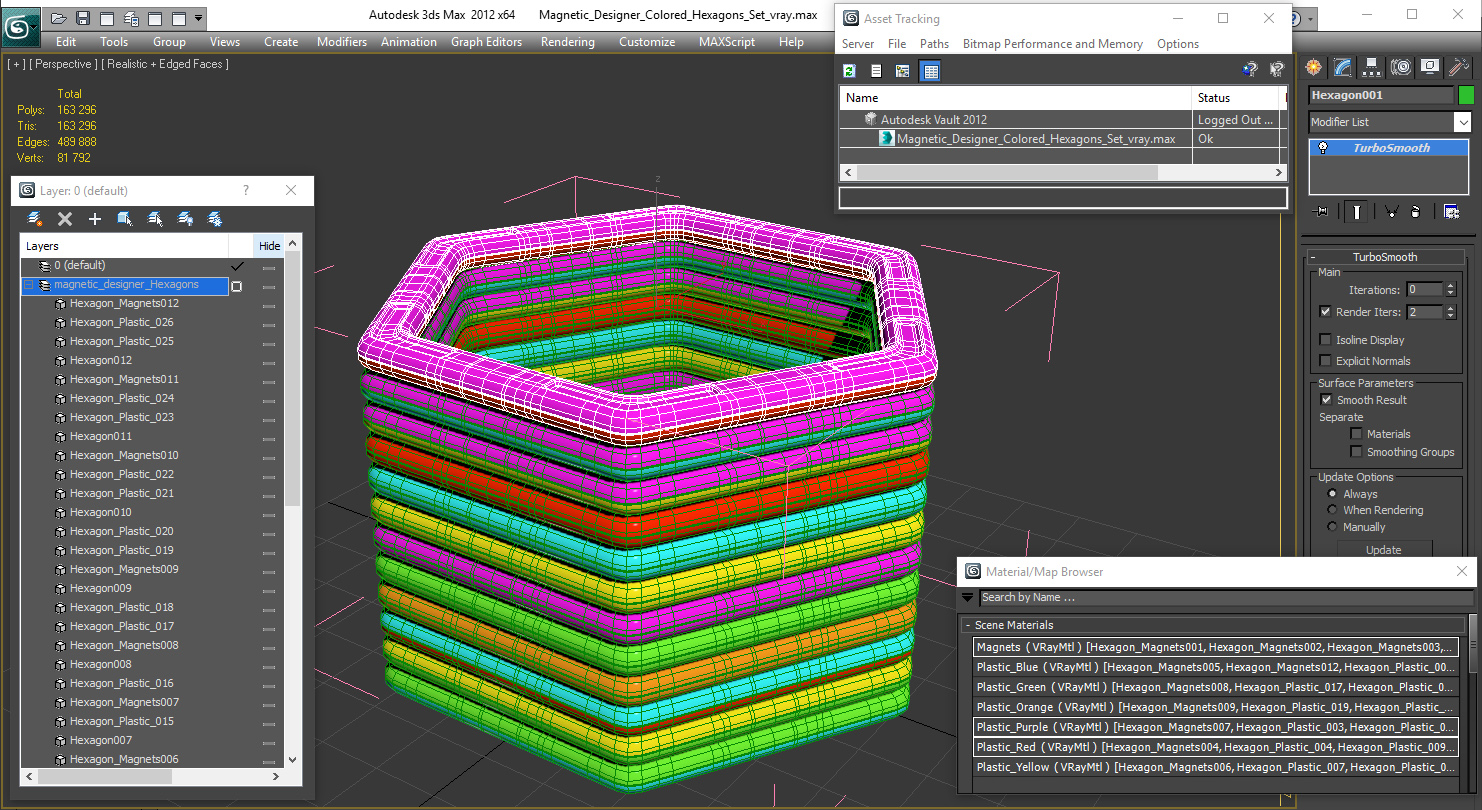Screen dimensions: 1482x810
Task: Open Utilities hammer tab
Action: 1459,67
